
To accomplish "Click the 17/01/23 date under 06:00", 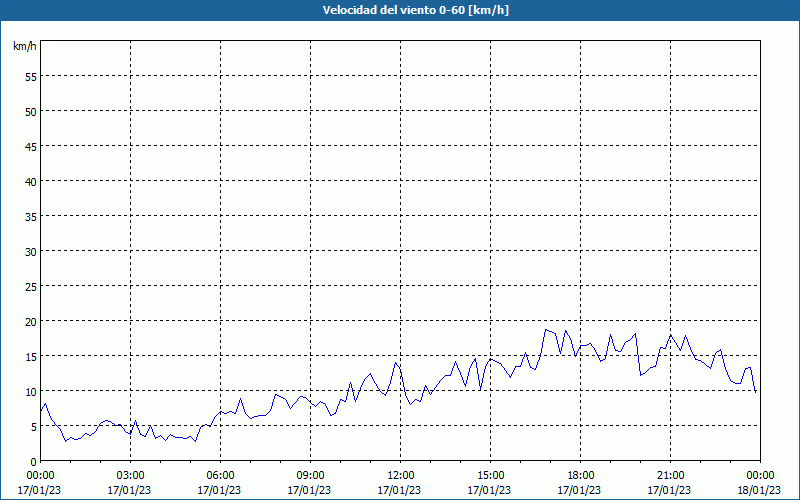I will (x=219, y=490).
